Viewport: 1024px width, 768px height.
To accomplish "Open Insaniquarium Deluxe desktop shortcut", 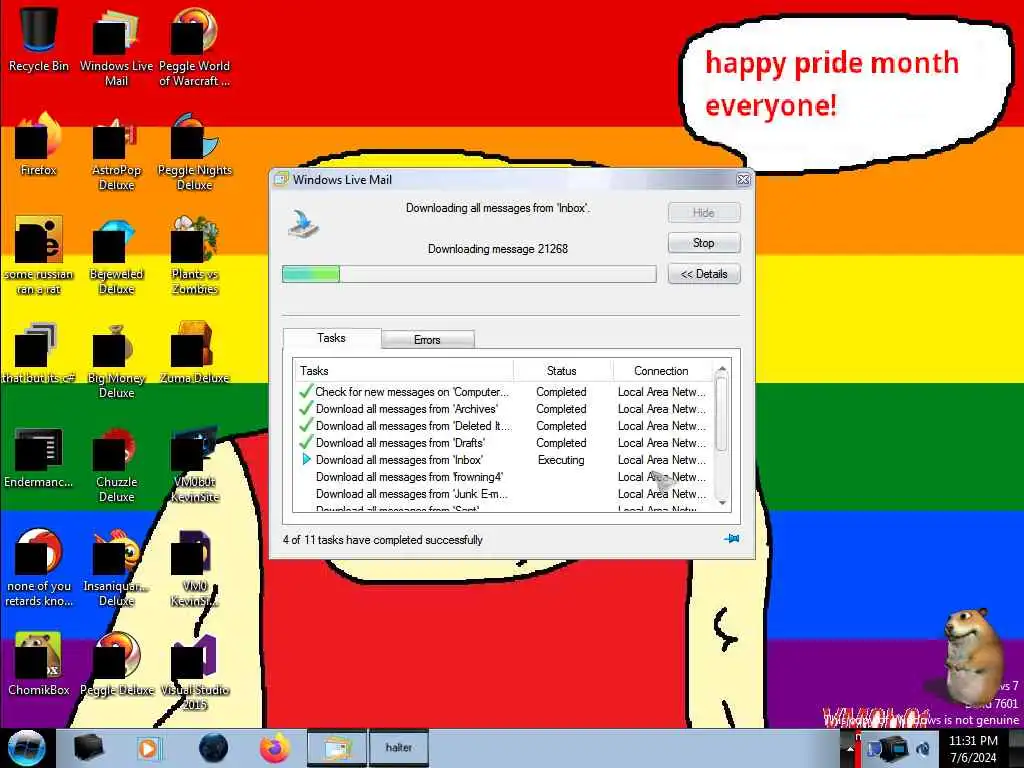I will pos(116,568).
